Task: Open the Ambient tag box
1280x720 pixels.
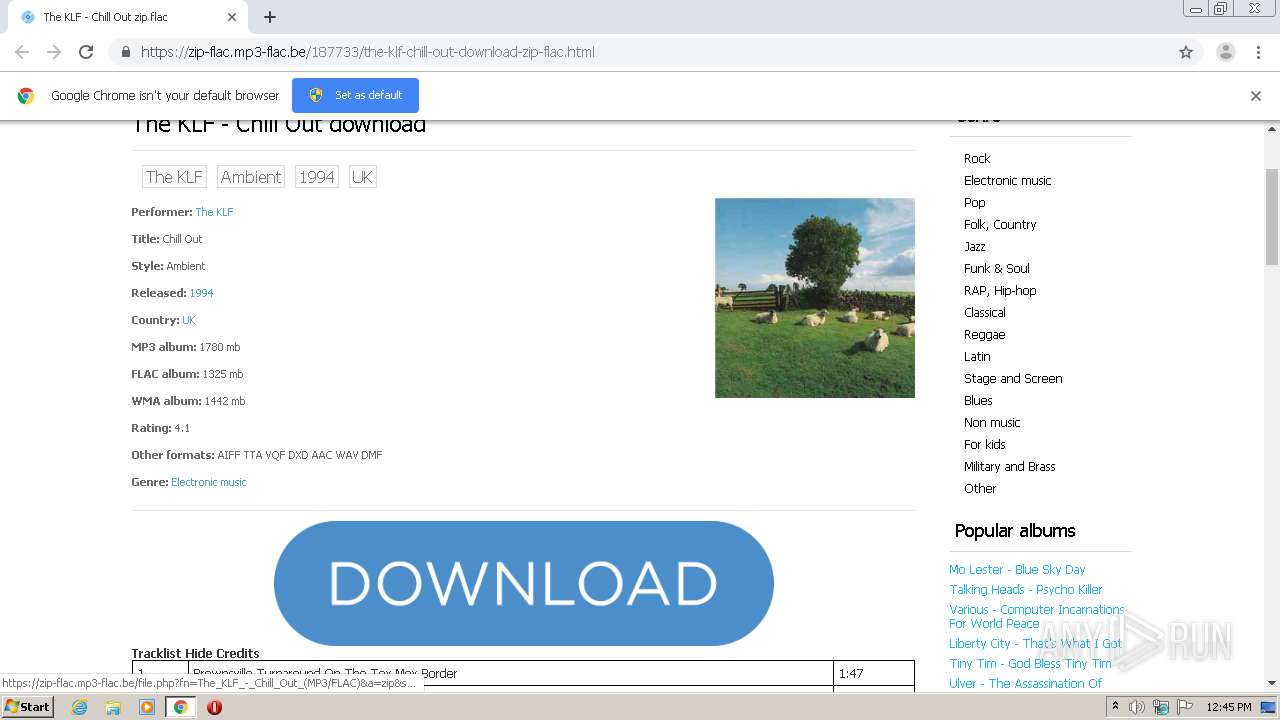Action: point(251,177)
